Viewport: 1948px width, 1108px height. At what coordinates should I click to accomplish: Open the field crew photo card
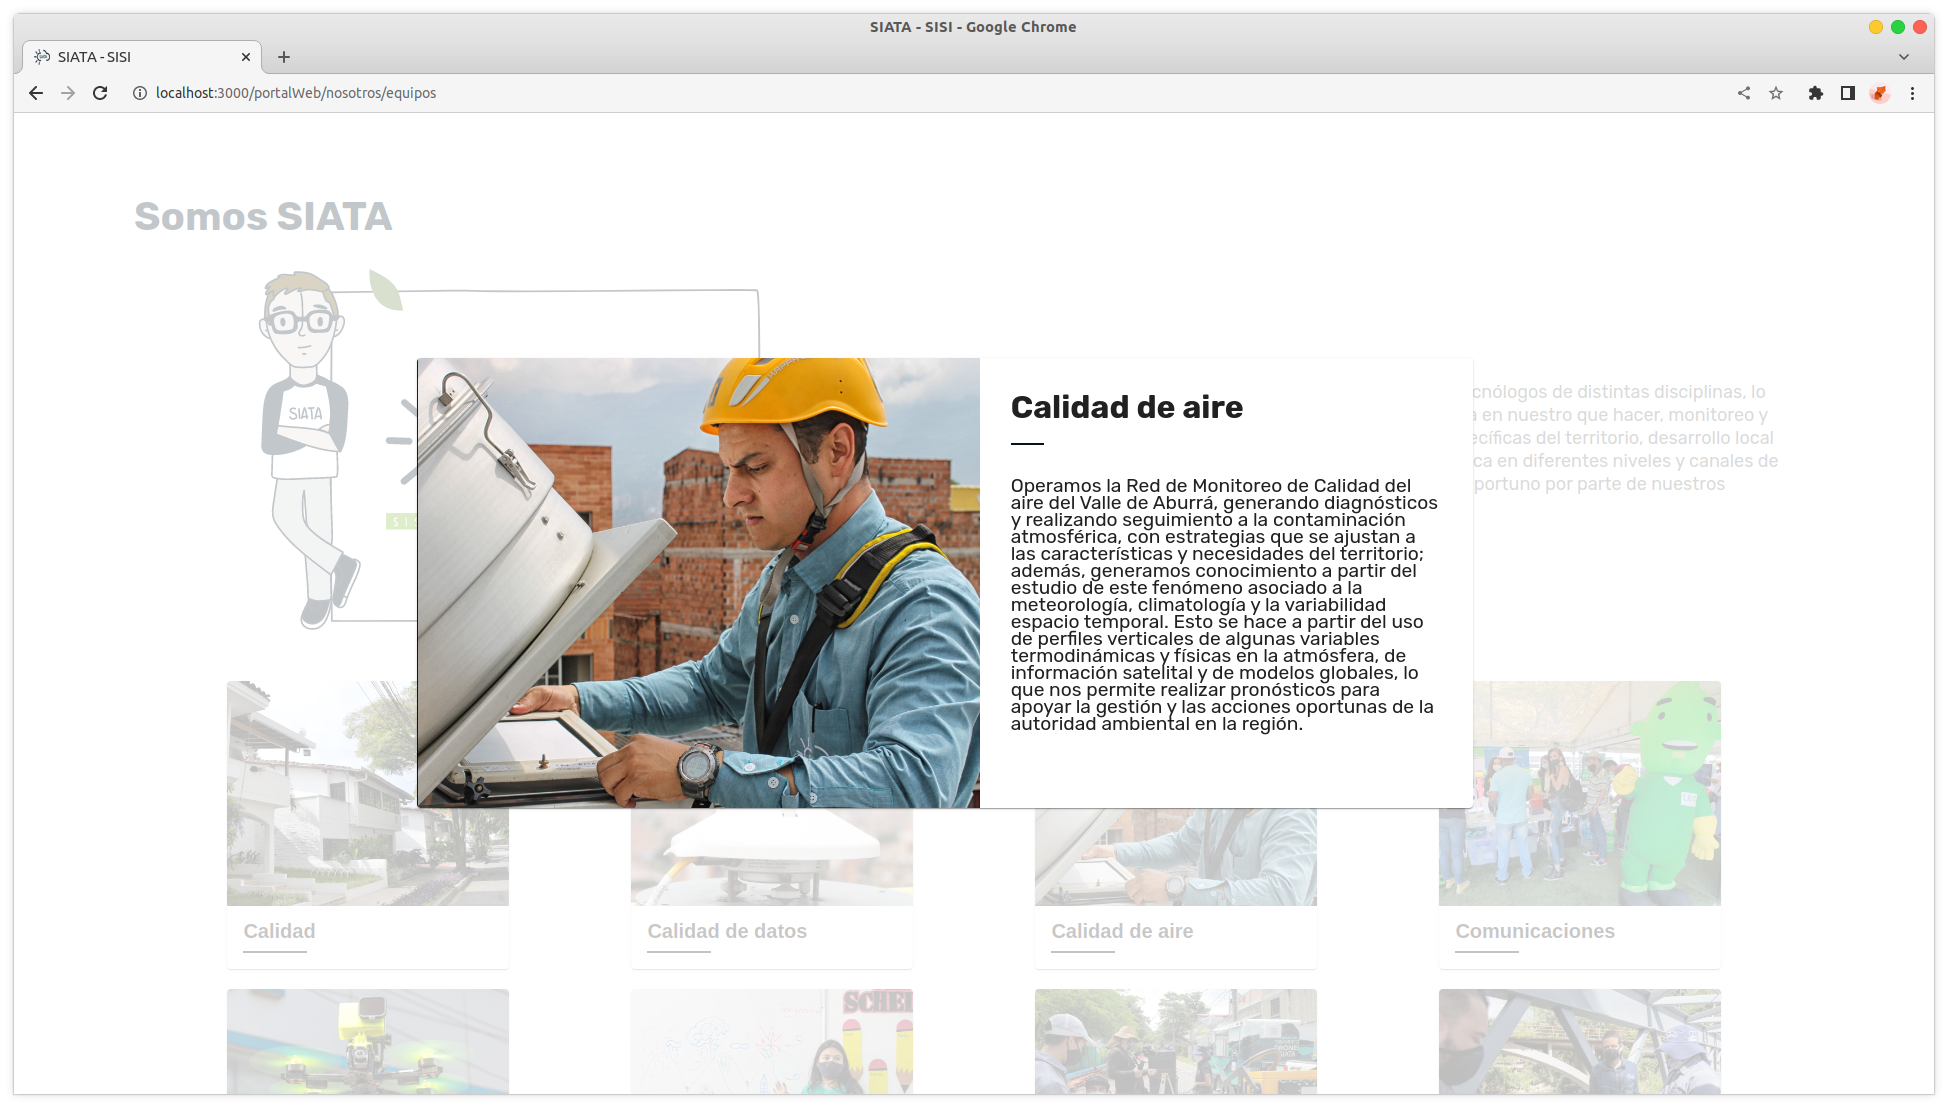[x=1176, y=1041]
